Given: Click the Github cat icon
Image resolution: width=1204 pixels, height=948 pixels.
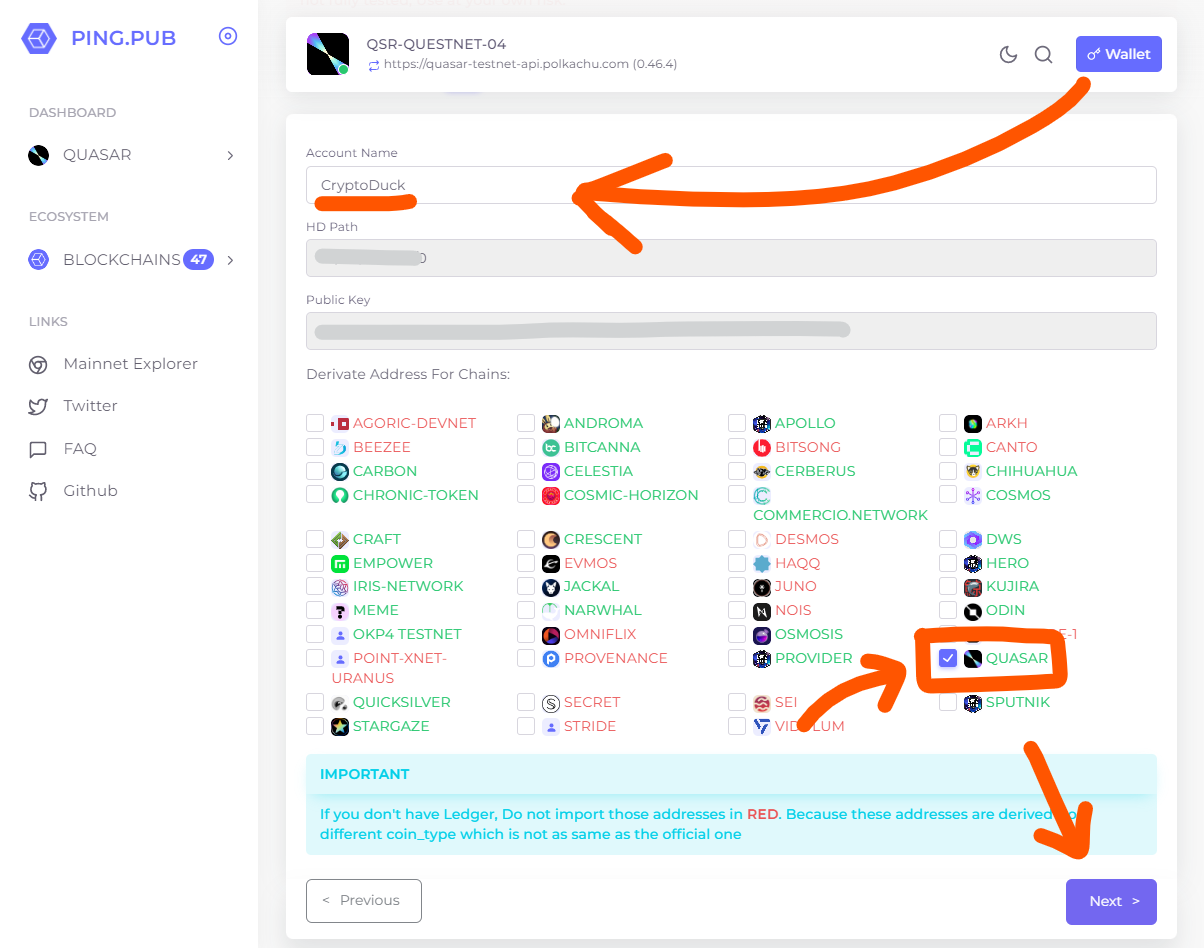Looking at the screenshot, I should (x=38, y=491).
